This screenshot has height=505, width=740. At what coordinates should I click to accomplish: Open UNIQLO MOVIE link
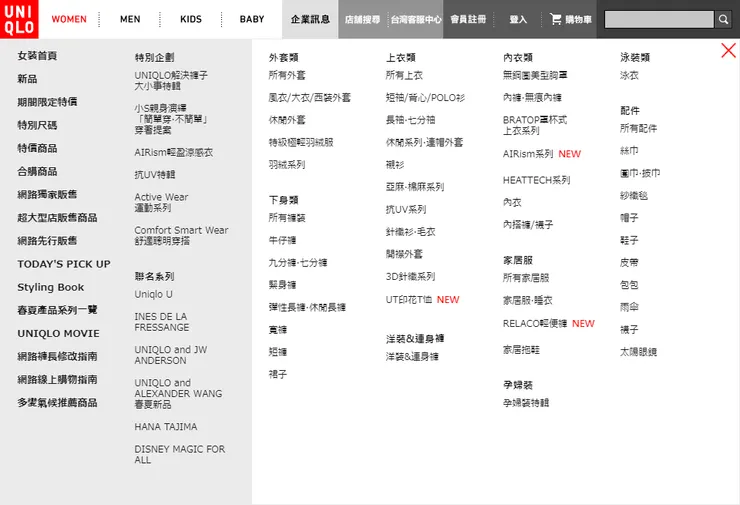59,333
